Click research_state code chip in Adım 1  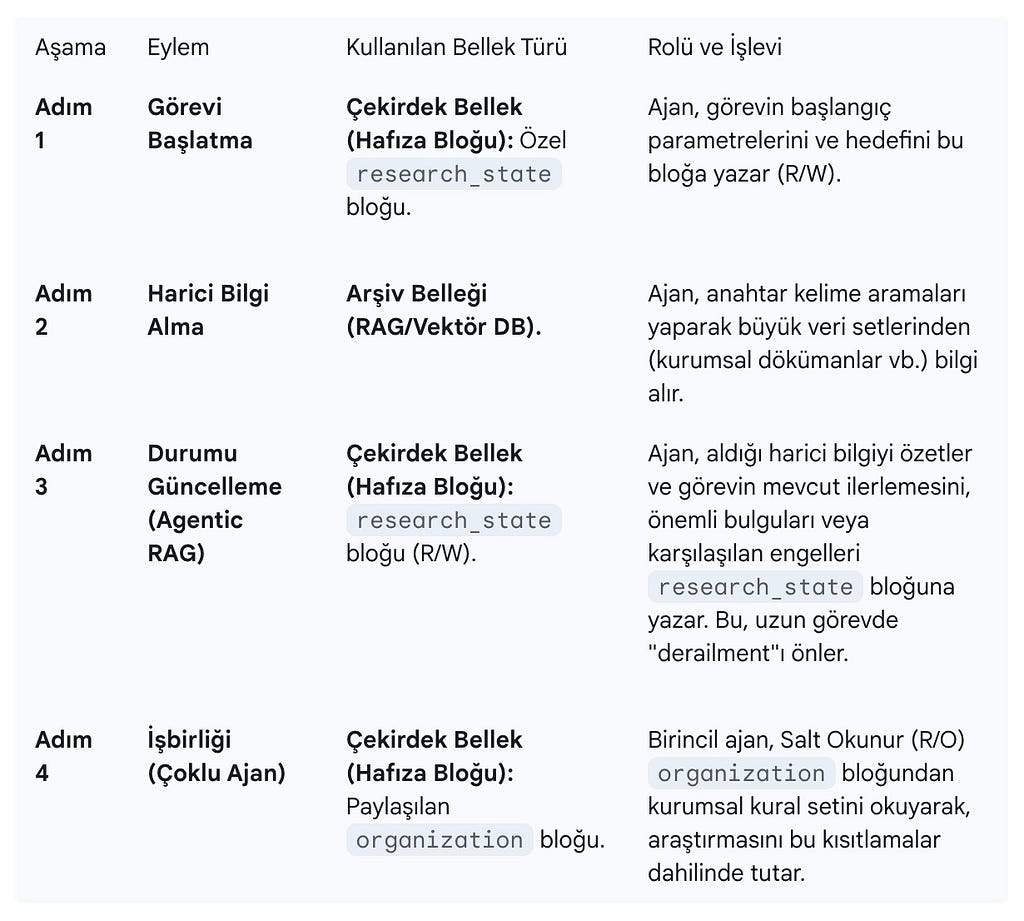point(454,174)
